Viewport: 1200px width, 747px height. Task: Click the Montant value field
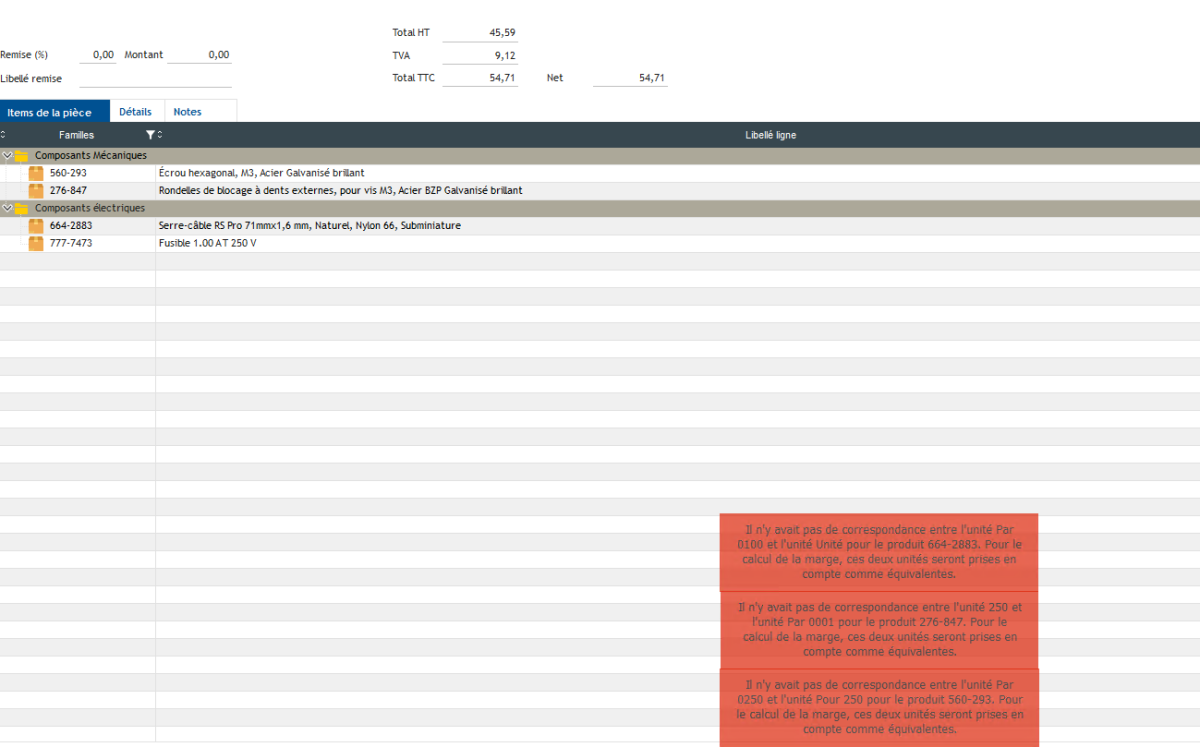click(x=199, y=55)
